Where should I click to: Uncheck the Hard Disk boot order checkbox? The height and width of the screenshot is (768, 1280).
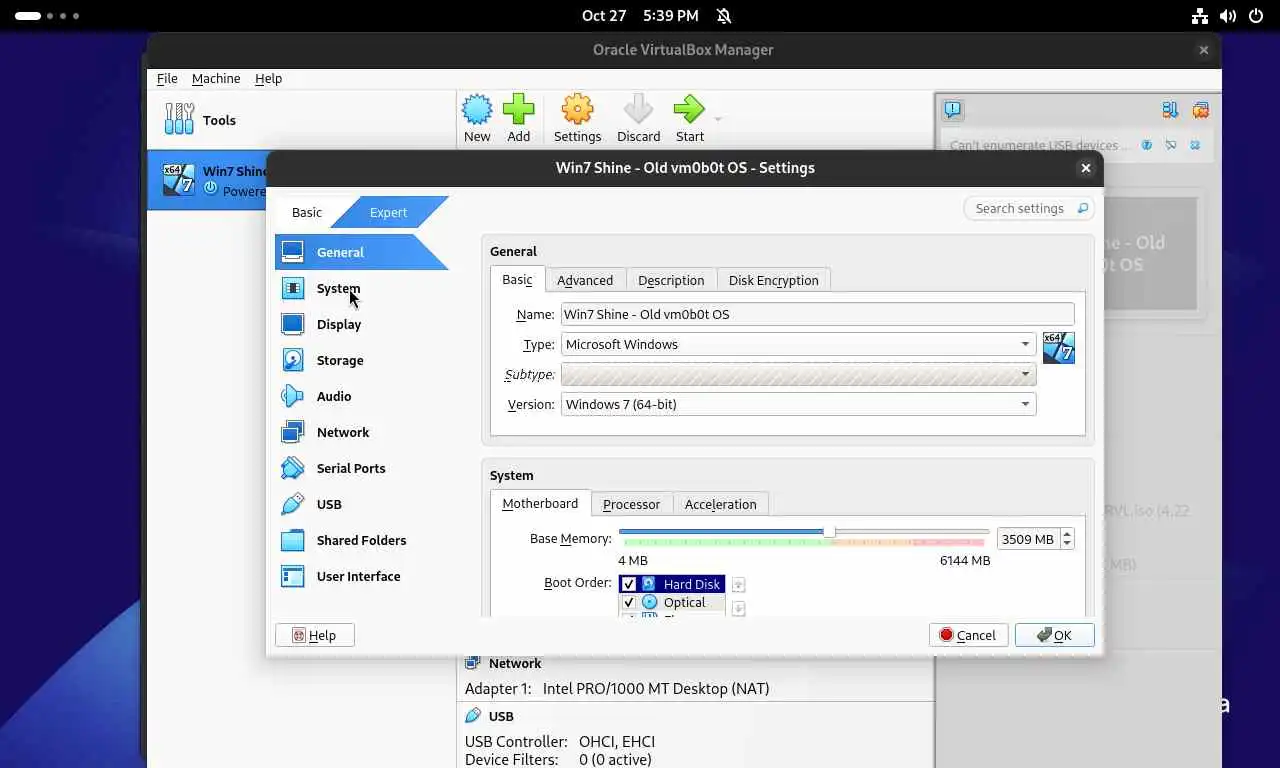click(x=628, y=584)
